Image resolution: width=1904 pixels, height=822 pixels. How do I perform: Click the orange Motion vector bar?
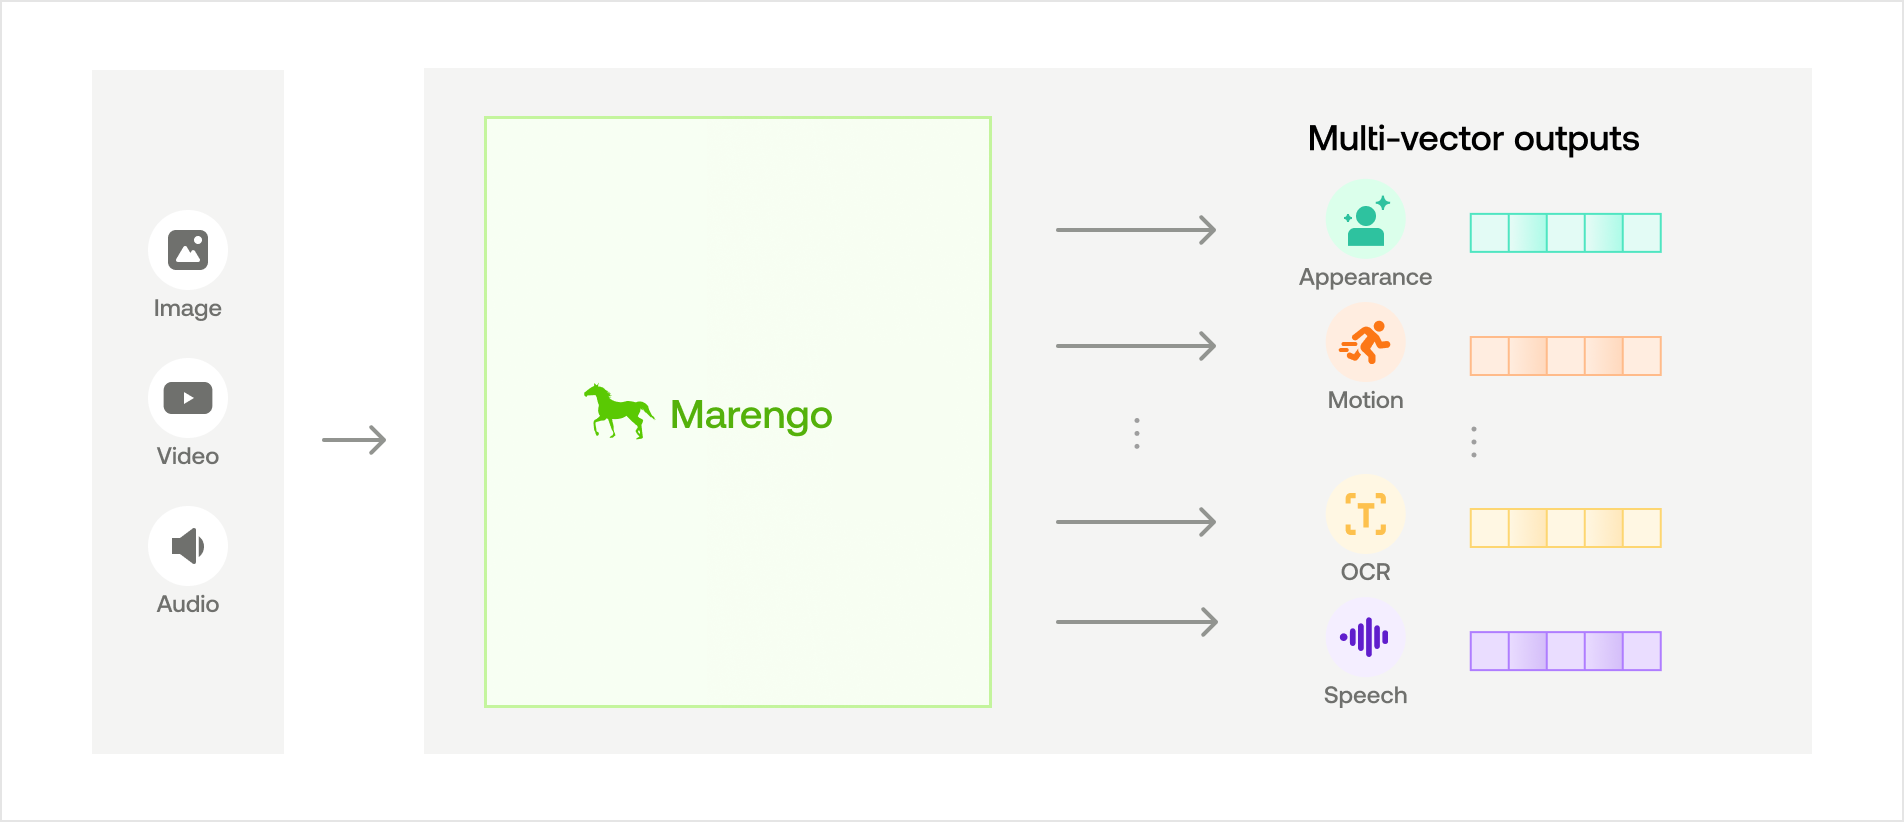pos(1565,356)
